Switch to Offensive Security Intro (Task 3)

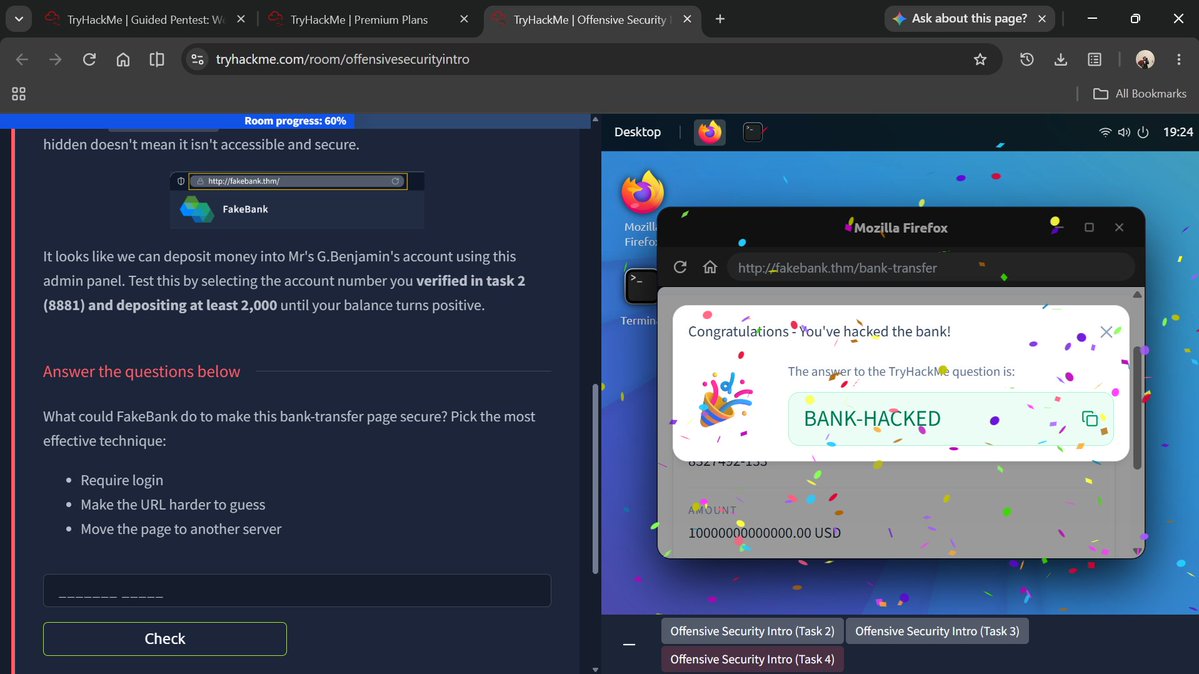coord(937,631)
